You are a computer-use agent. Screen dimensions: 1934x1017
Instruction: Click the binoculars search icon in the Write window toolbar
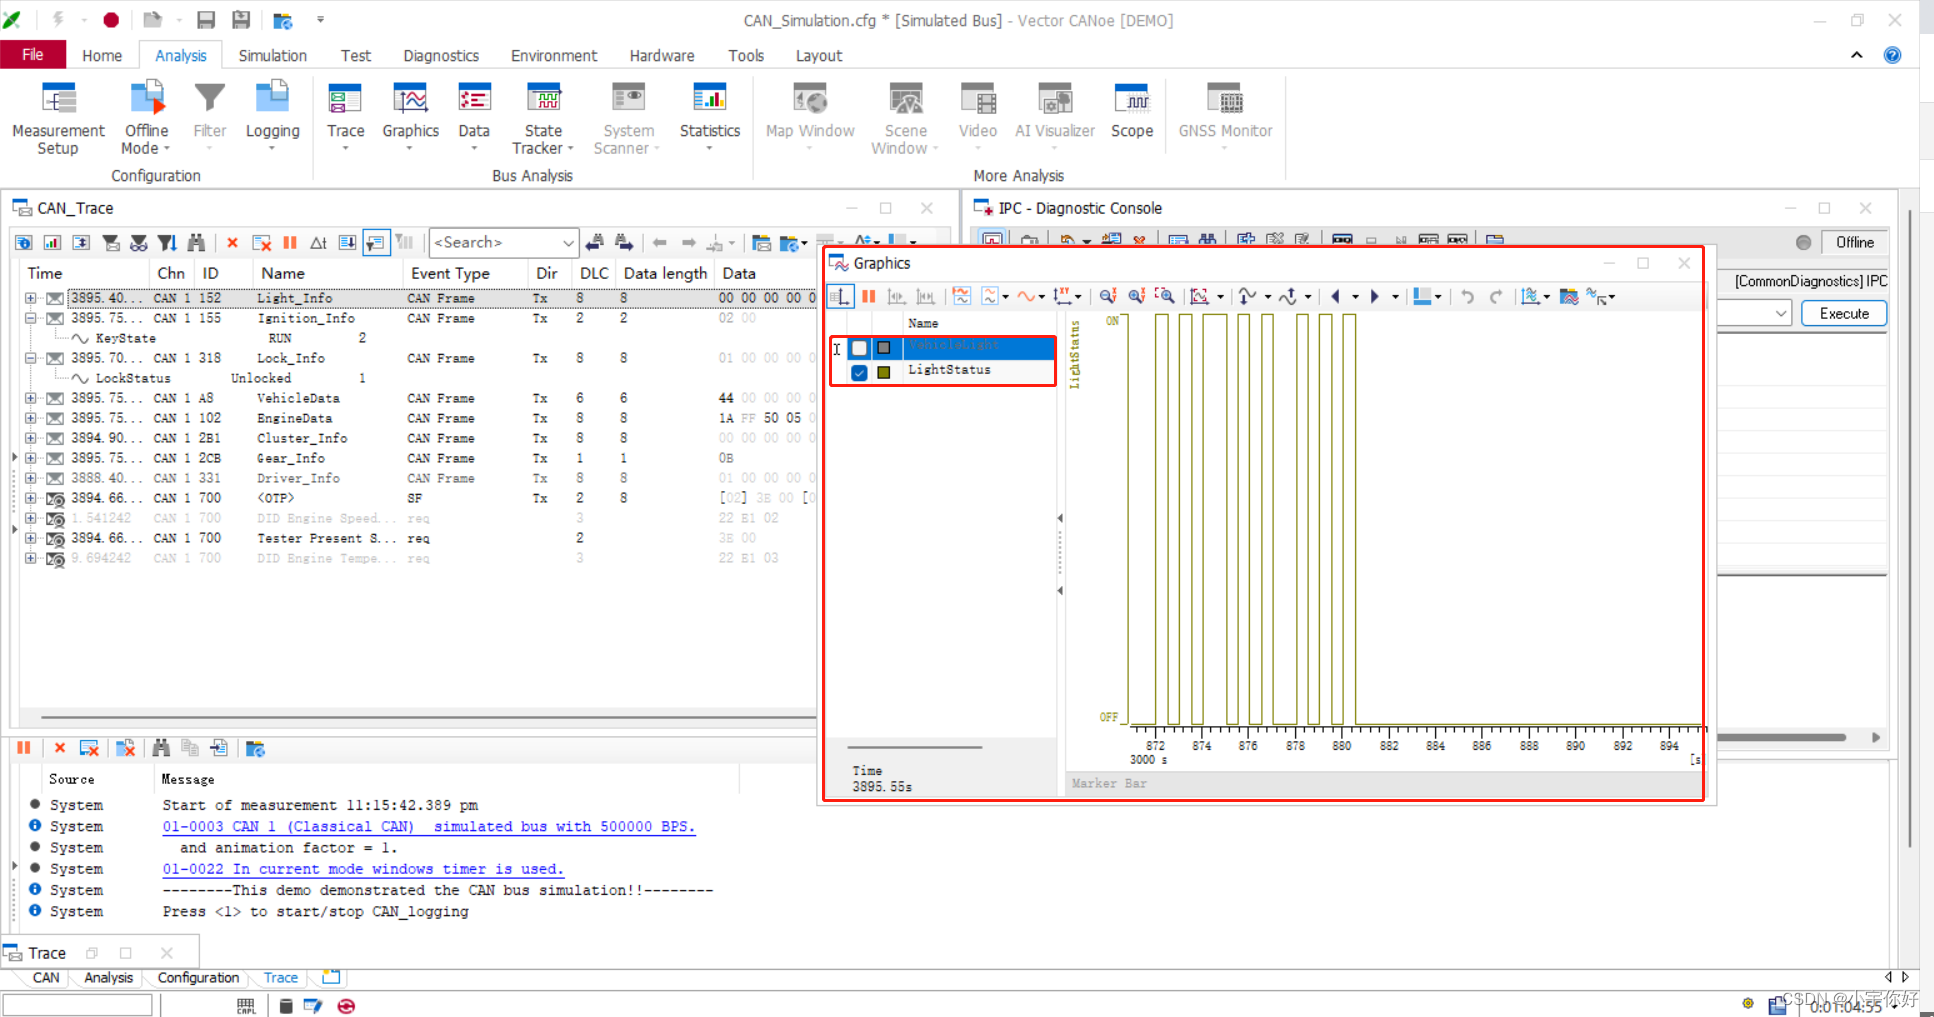pyautogui.click(x=161, y=748)
